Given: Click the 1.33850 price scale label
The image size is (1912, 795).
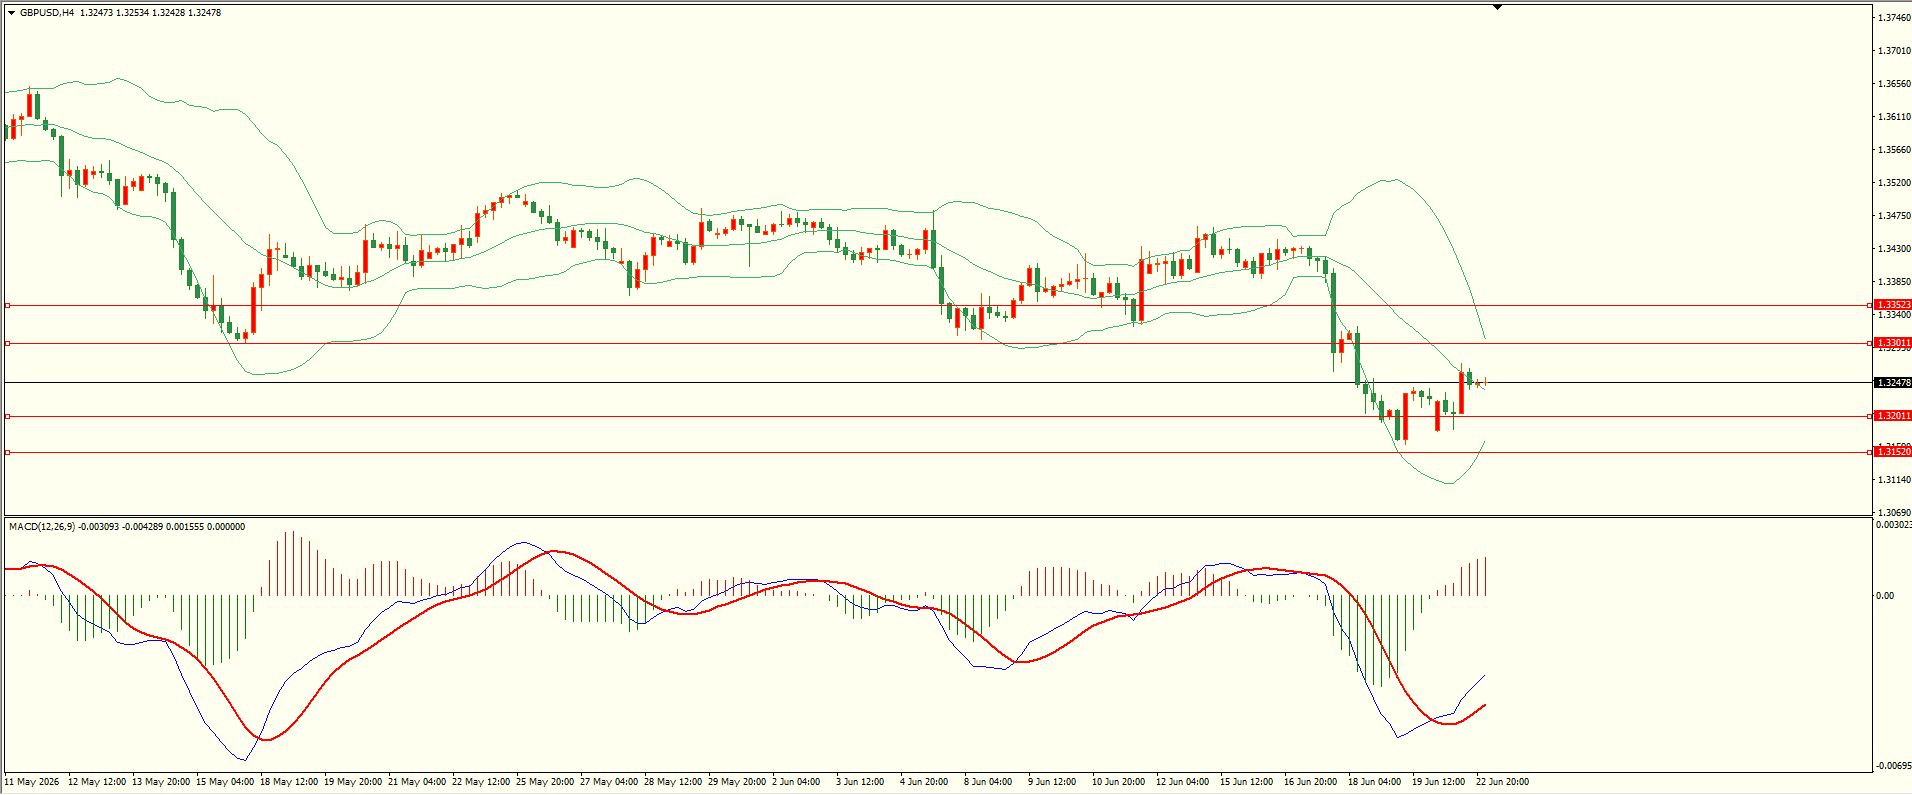Looking at the screenshot, I should coord(1894,282).
